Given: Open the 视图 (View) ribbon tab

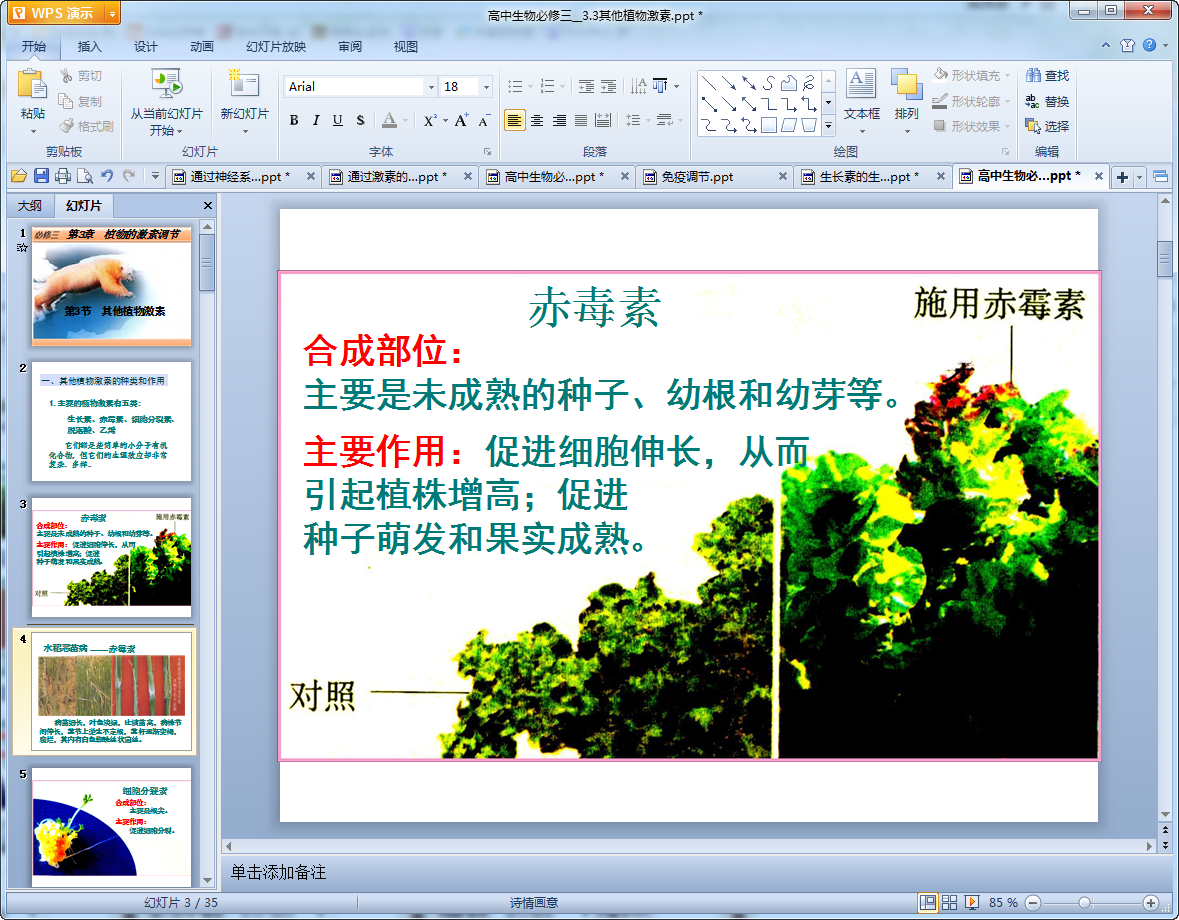Looking at the screenshot, I should click(405, 47).
